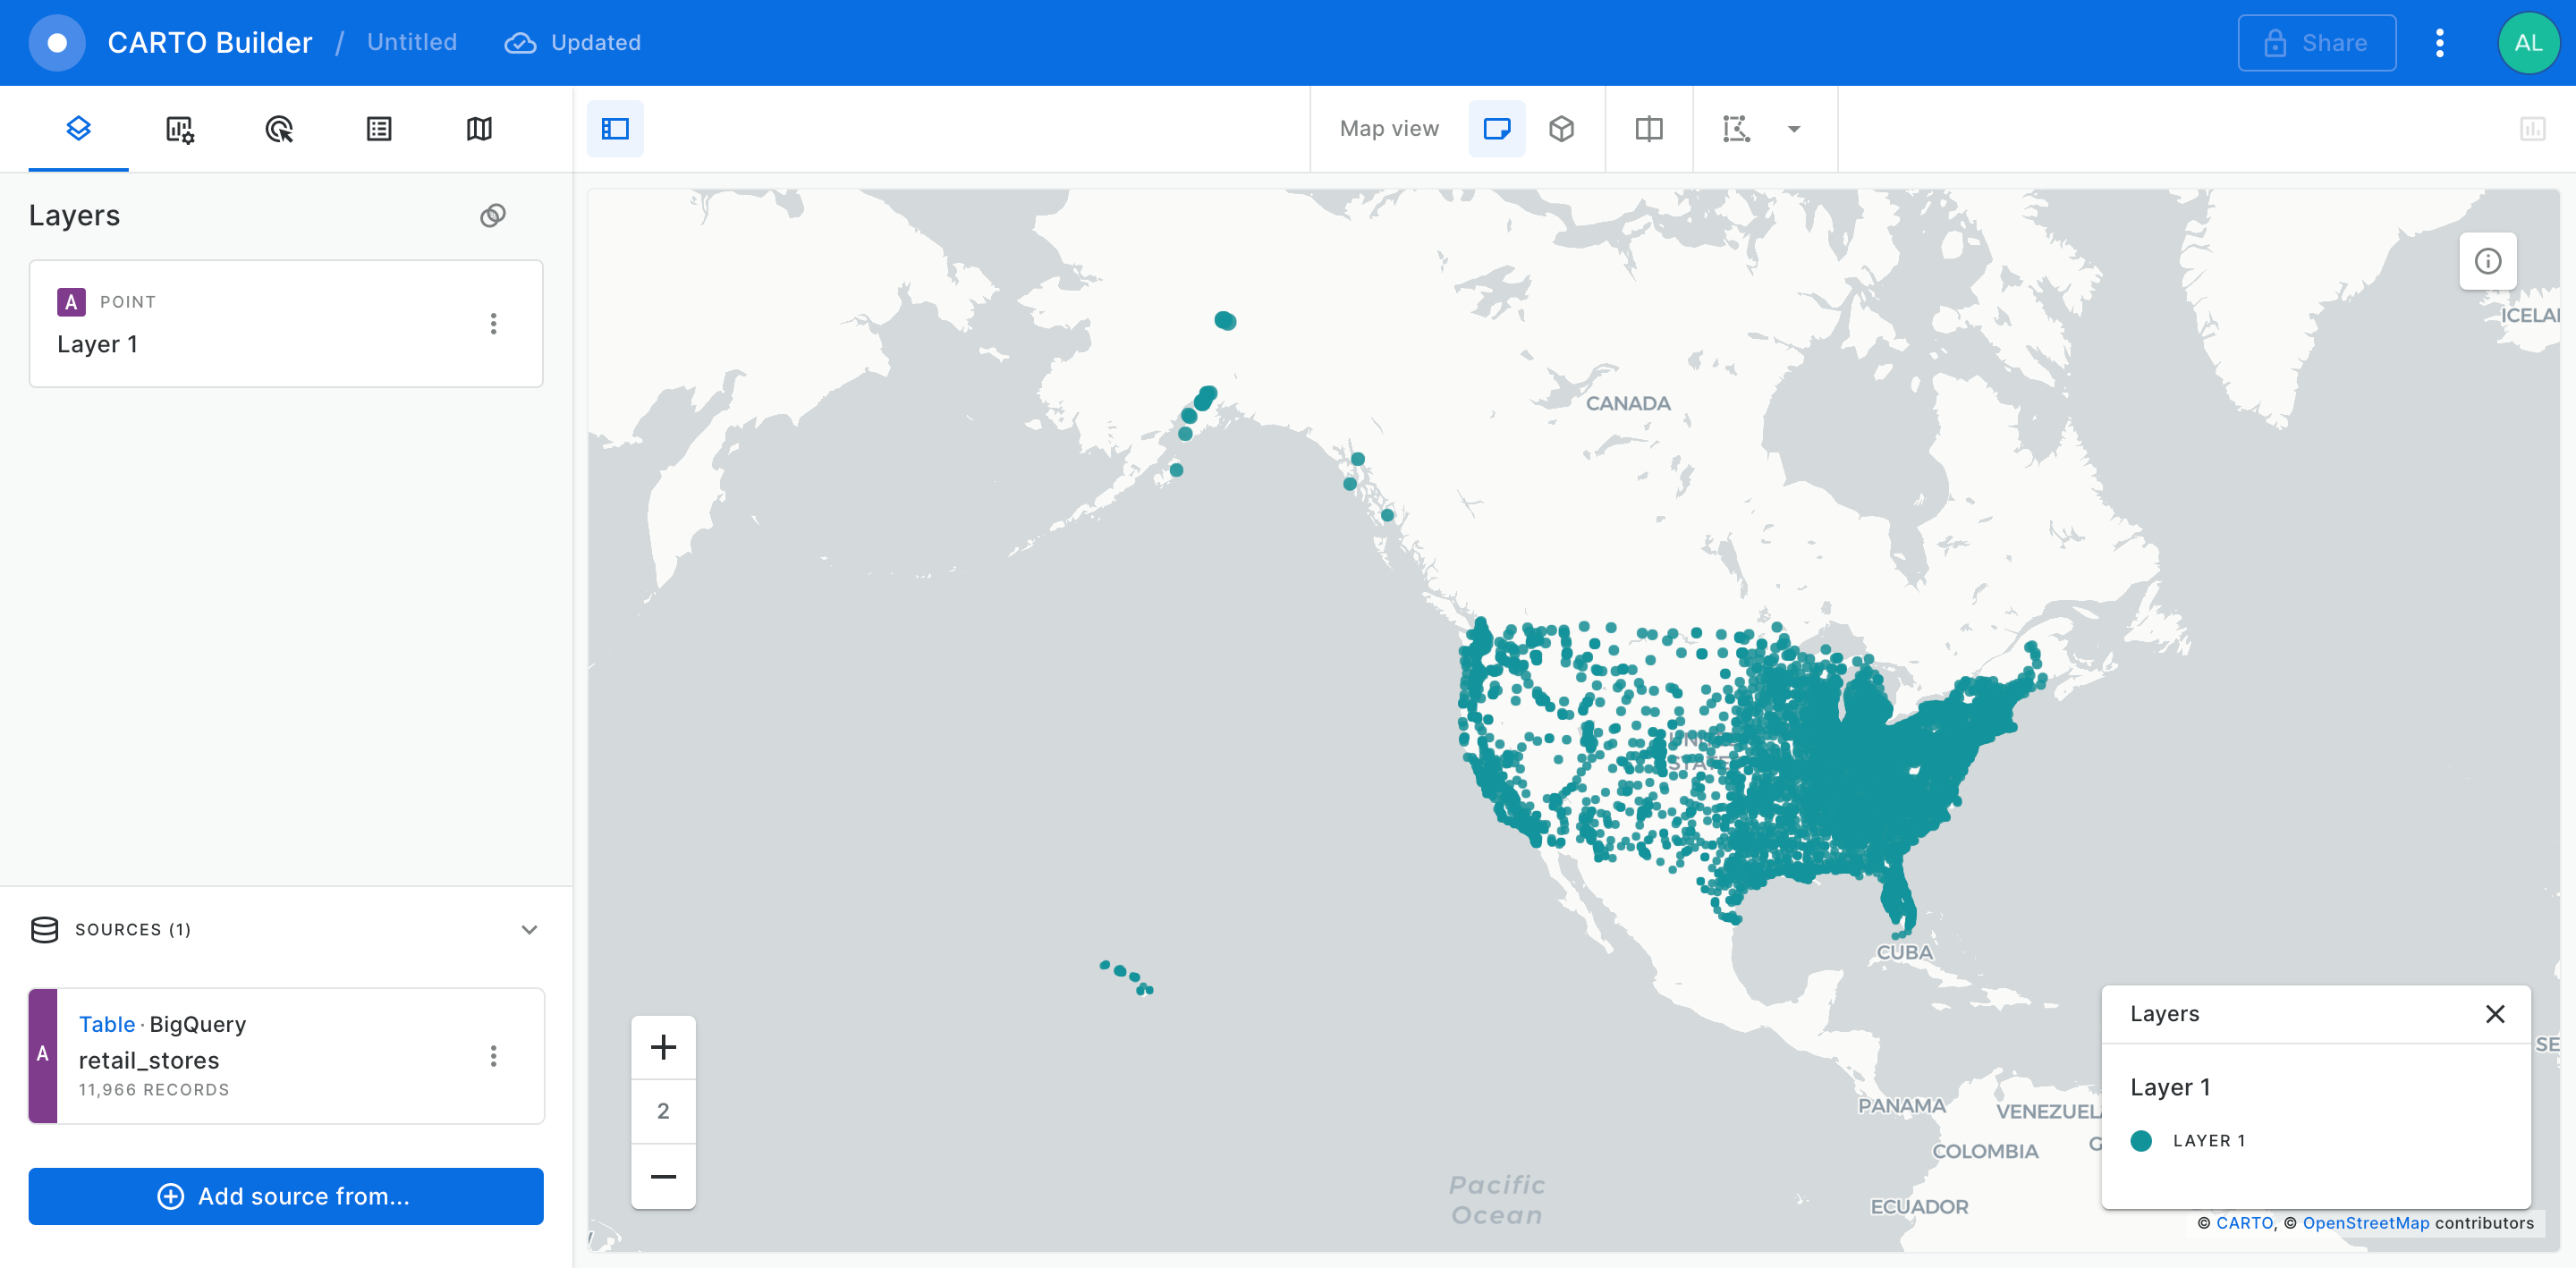Open the map info button
Viewport: 2576px width, 1268px height.
point(2488,261)
